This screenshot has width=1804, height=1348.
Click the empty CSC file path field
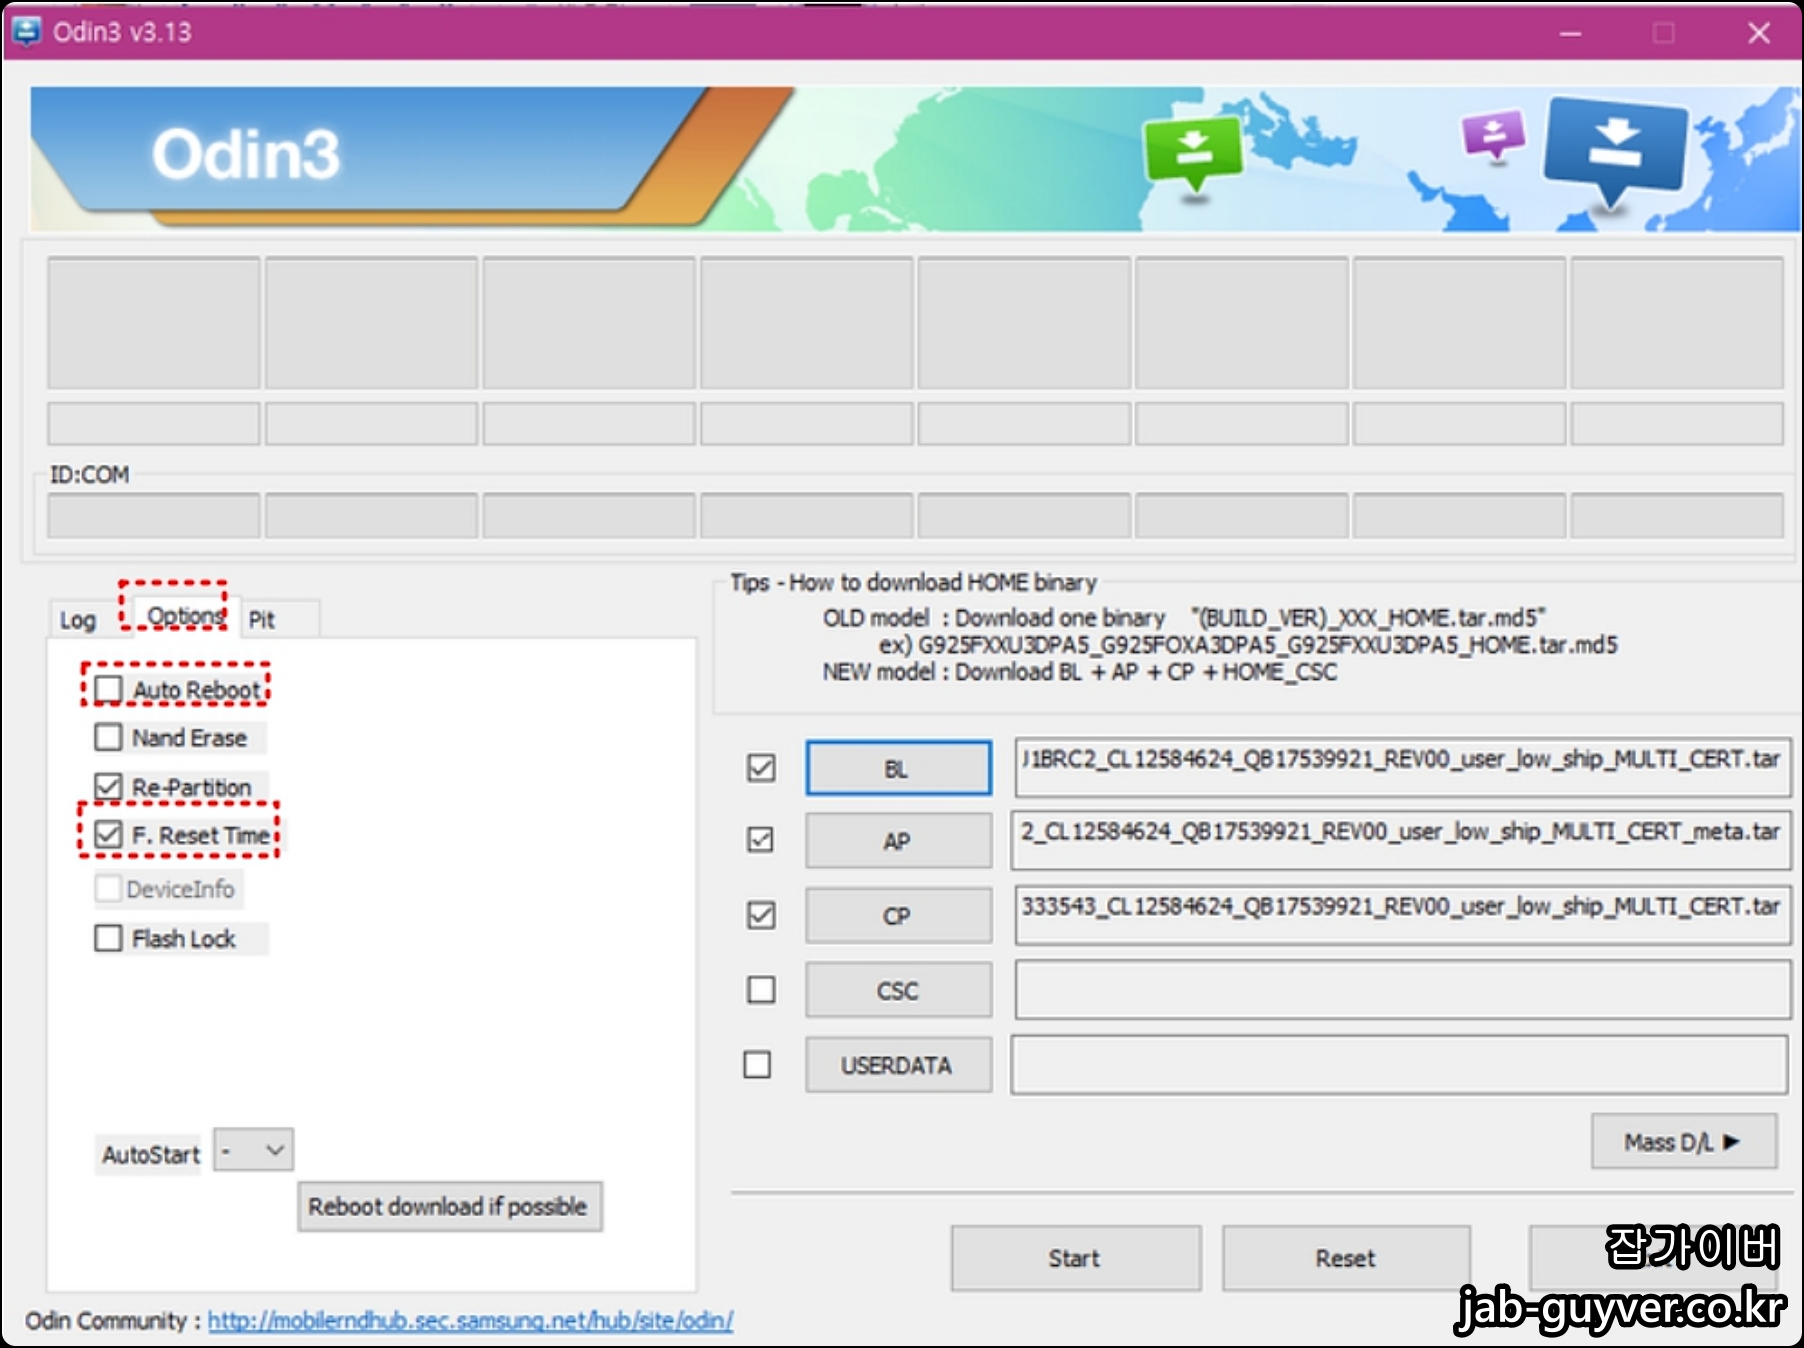1402,990
